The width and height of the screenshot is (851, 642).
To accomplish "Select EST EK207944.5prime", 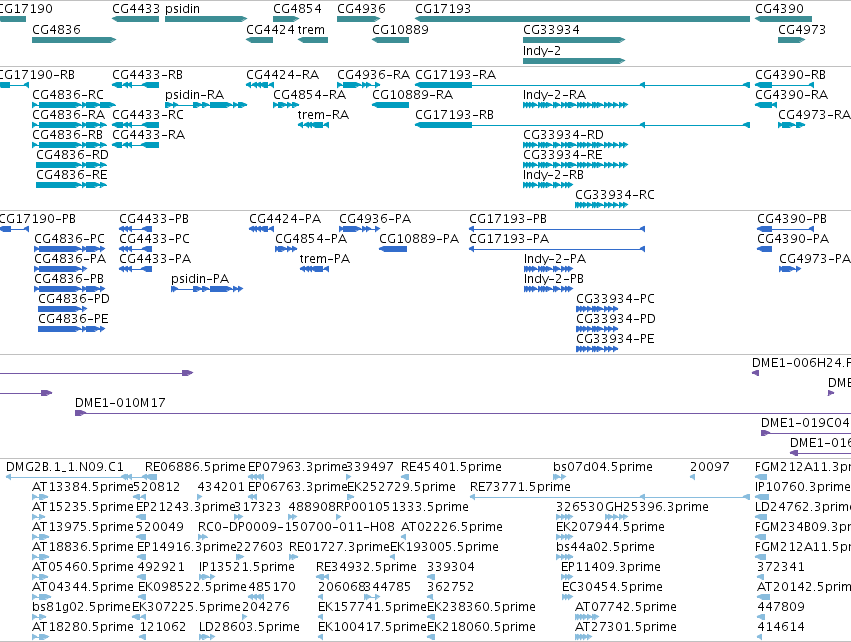I will 611,527.
